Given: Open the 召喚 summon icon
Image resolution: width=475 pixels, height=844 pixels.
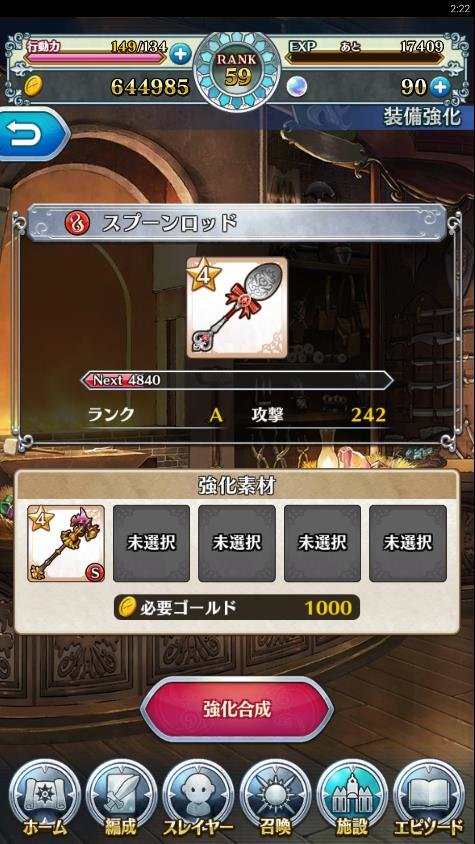Looking at the screenshot, I should pos(275,797).
